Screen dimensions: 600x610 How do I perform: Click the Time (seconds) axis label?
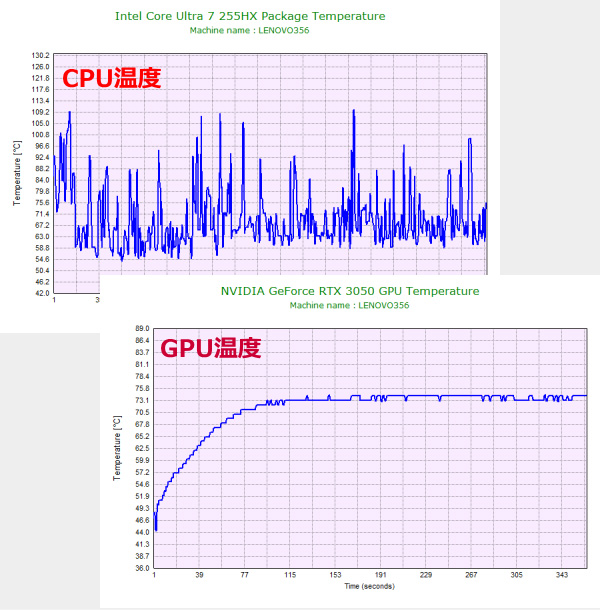click(x=371, y=585)
